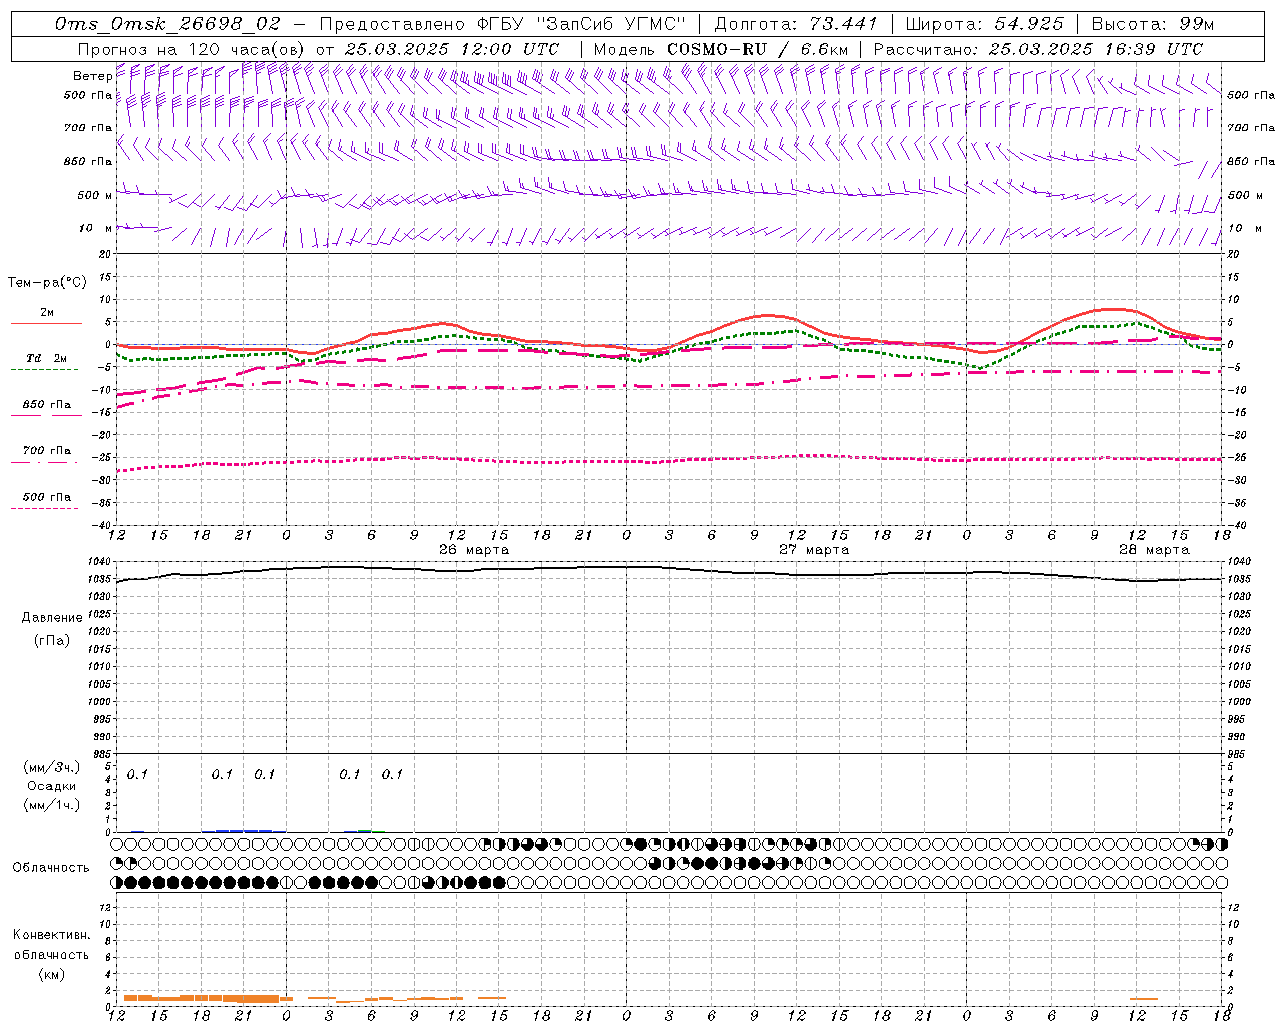Image resolution: width=1280 pixels, height=1024 pixels.
Task: Click the computed time Рассчитано: 25.03.2025 16:39 UTC
Action: coord(1038,49)
